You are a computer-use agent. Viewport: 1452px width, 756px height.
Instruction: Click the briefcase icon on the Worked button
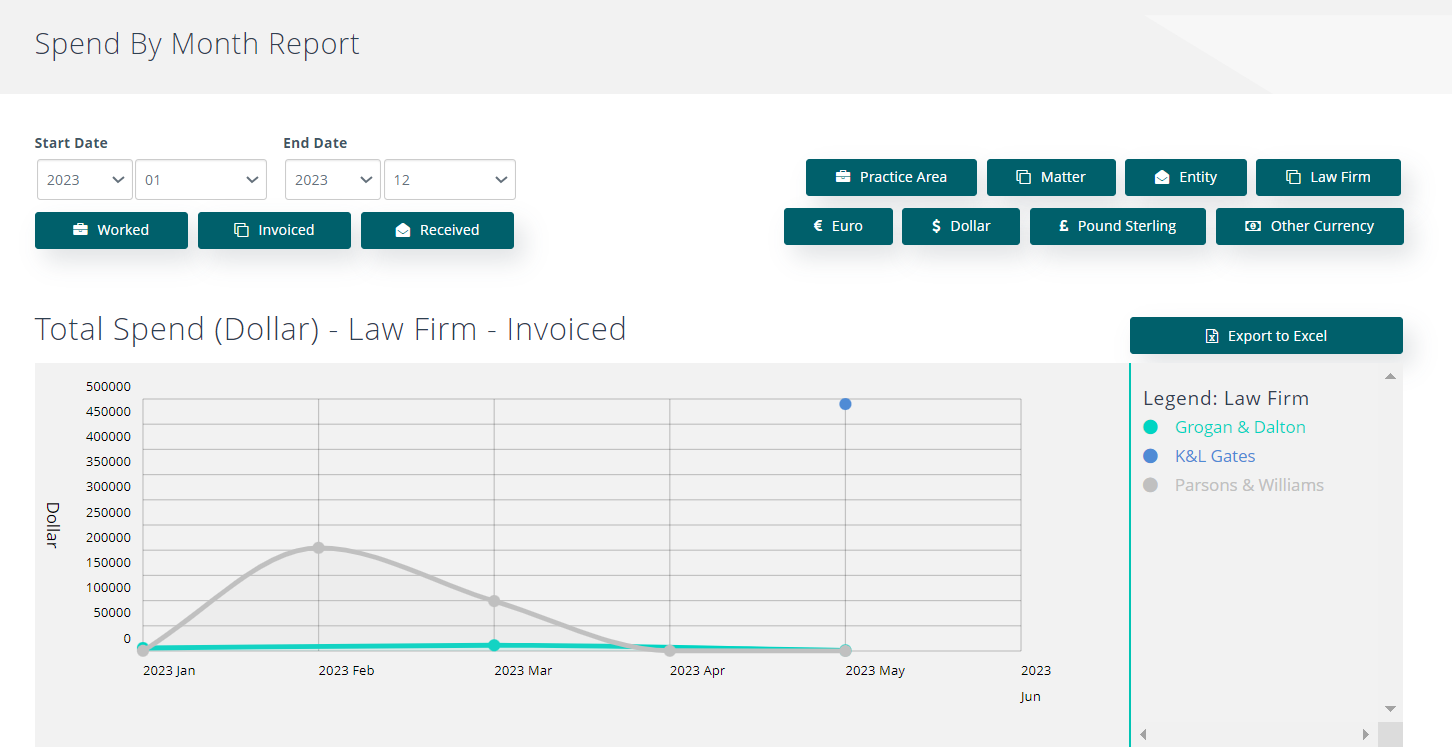(x=80, y=230)
